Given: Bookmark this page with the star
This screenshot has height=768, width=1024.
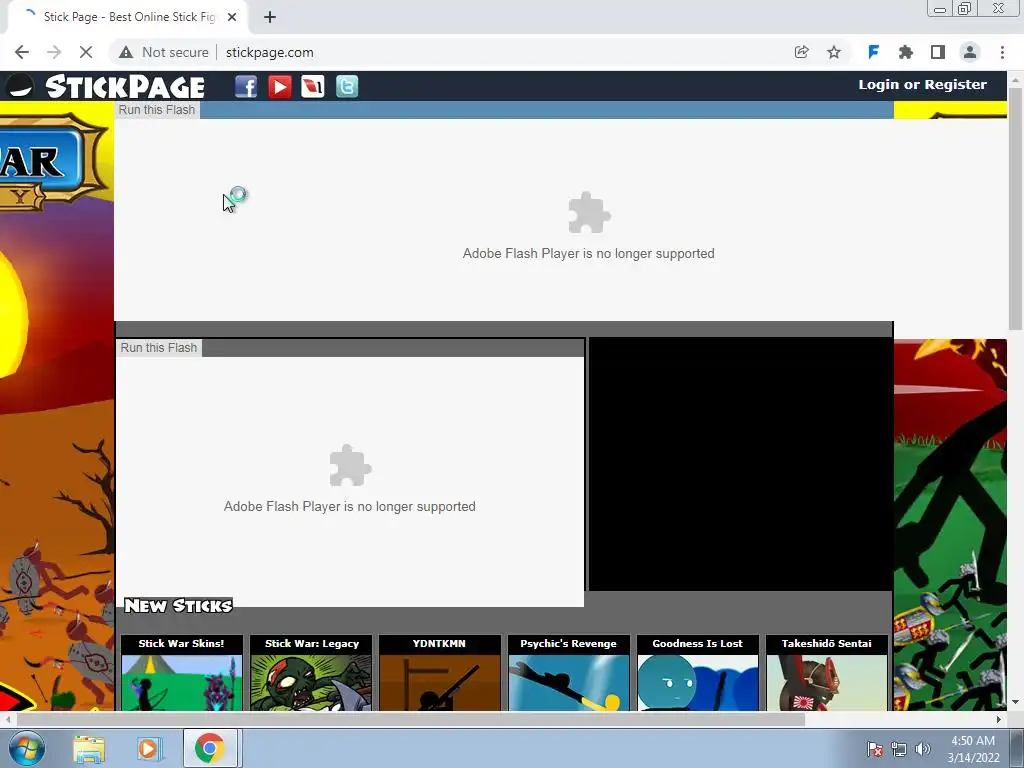Looking at the screenshot, I should 834,52.
